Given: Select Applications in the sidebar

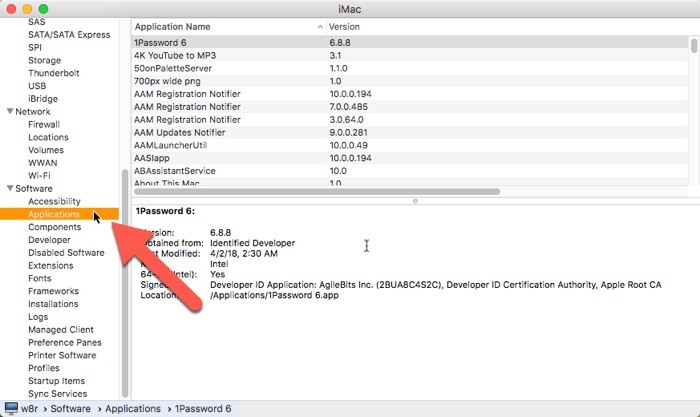Looking at the screenshot, I should 59,214.
